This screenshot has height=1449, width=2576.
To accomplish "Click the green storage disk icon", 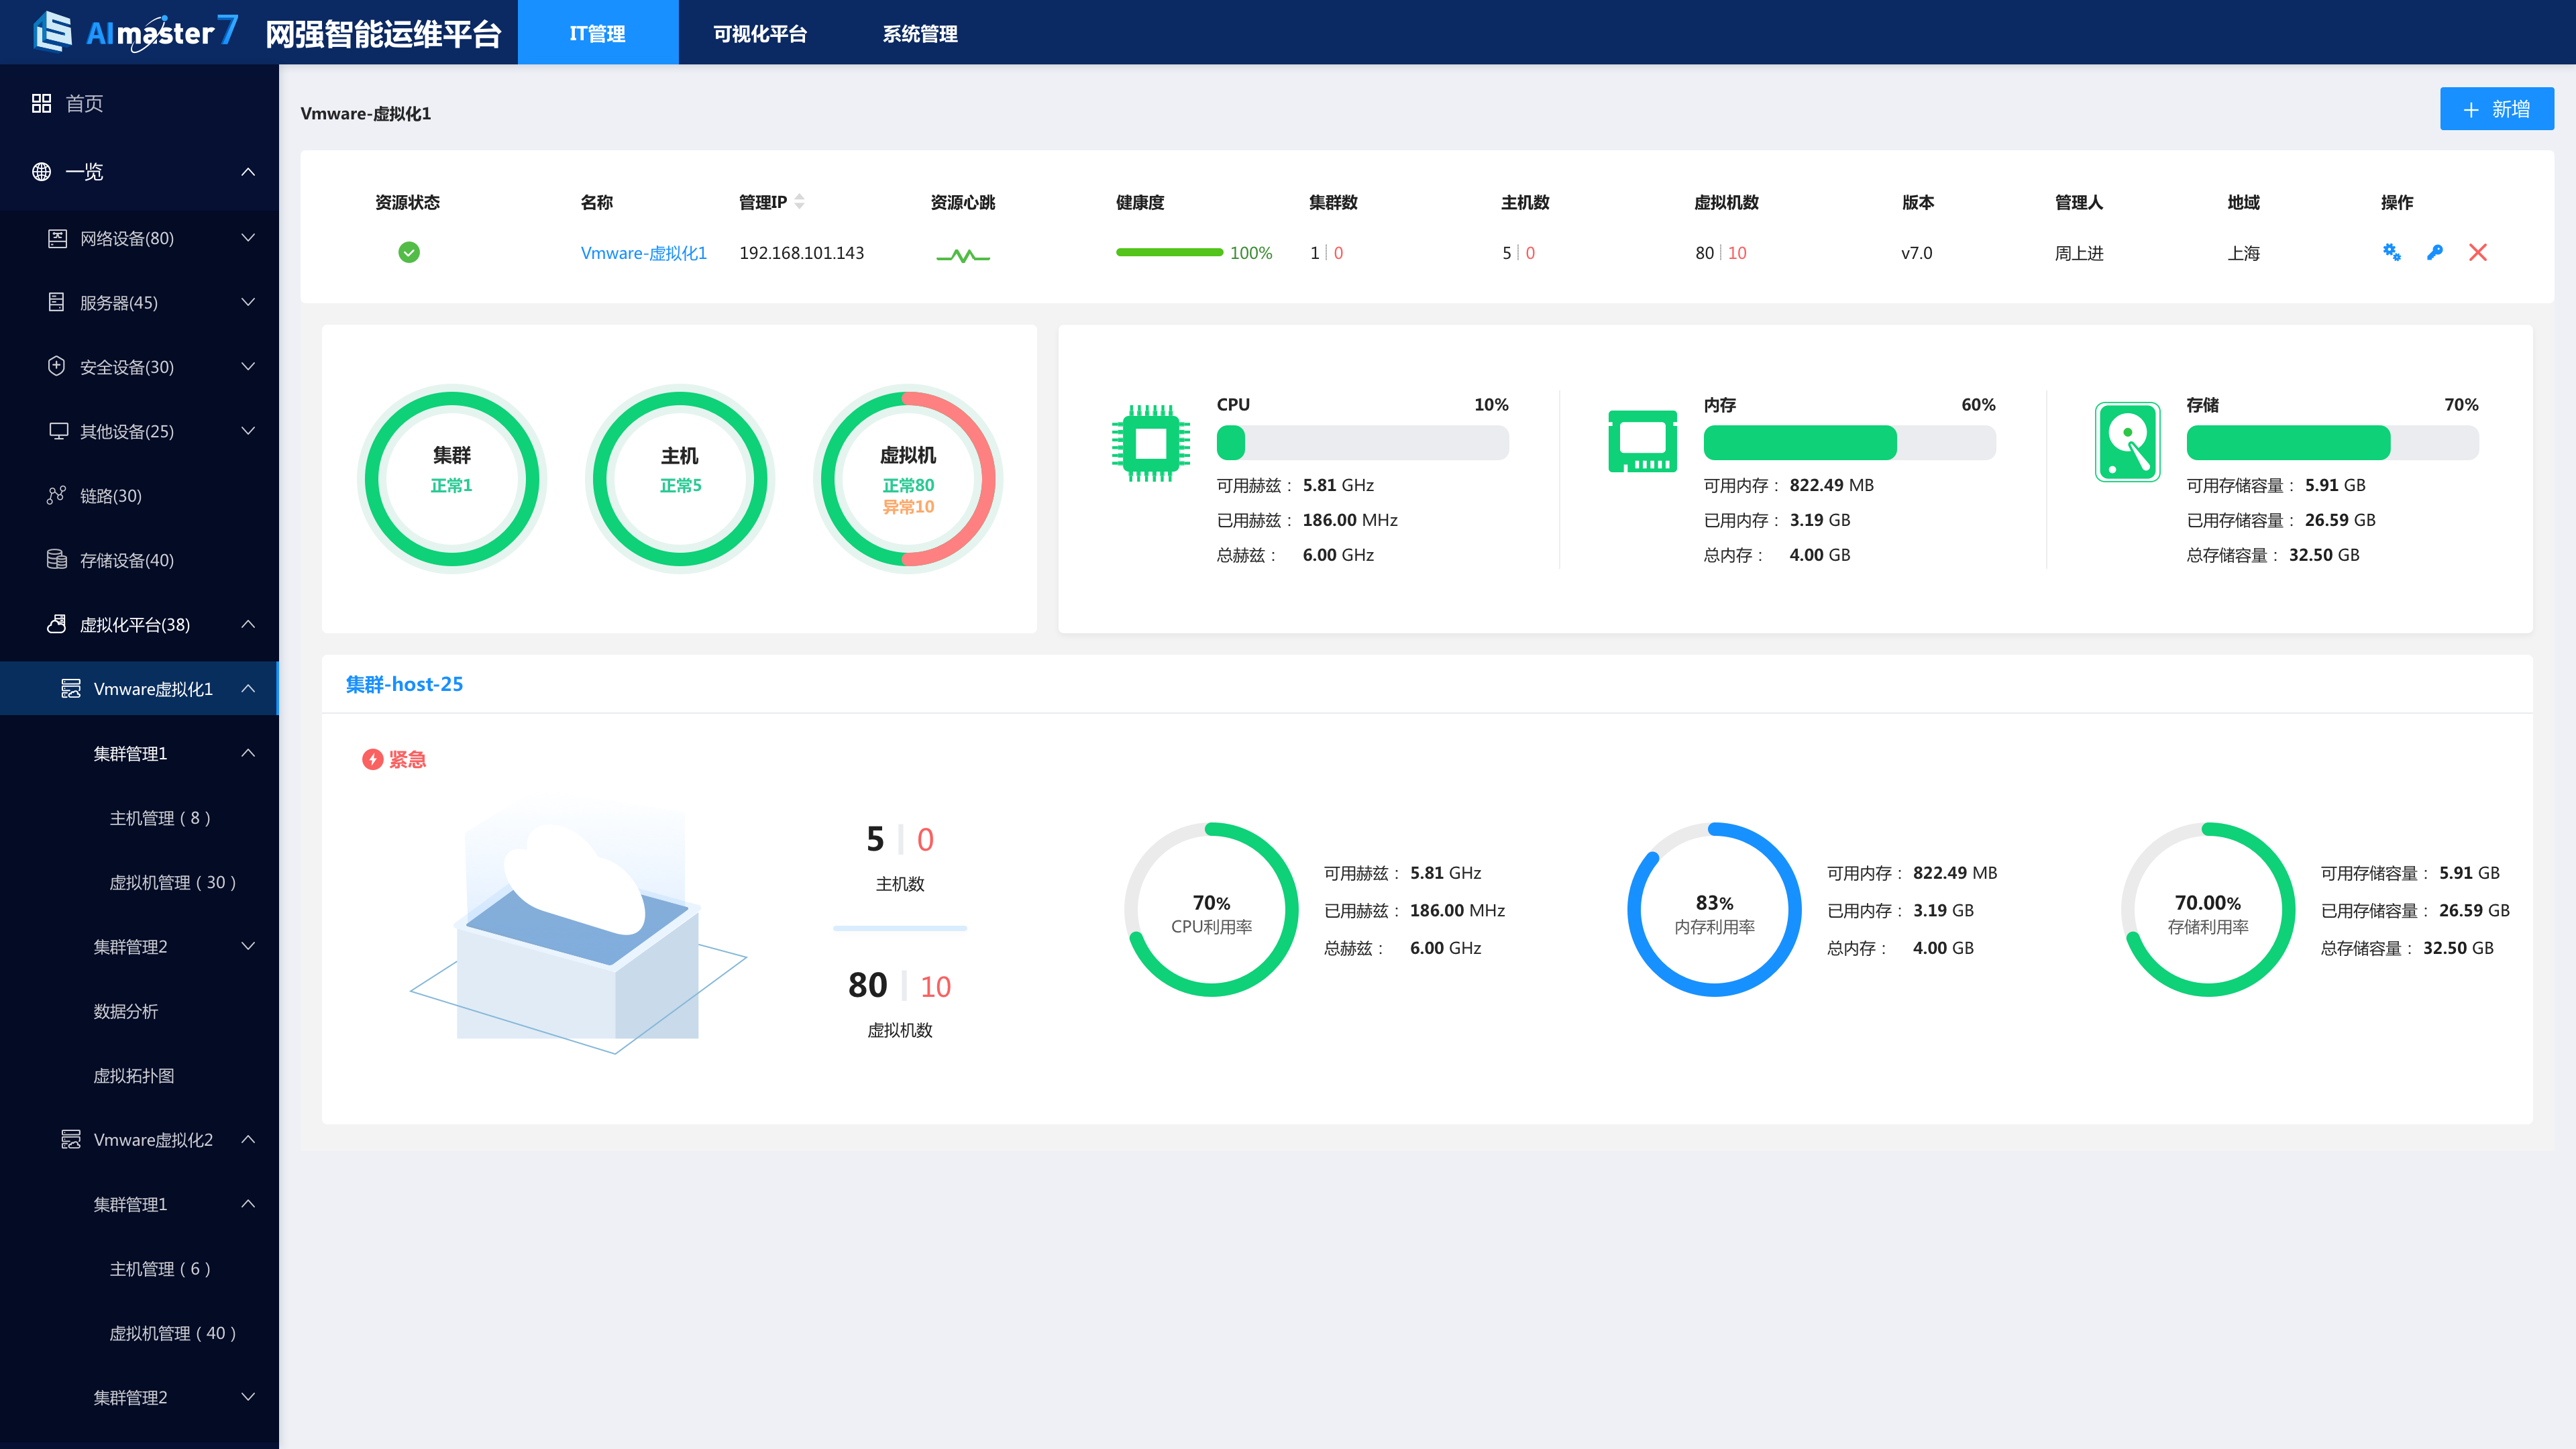I will (2128, 442).
